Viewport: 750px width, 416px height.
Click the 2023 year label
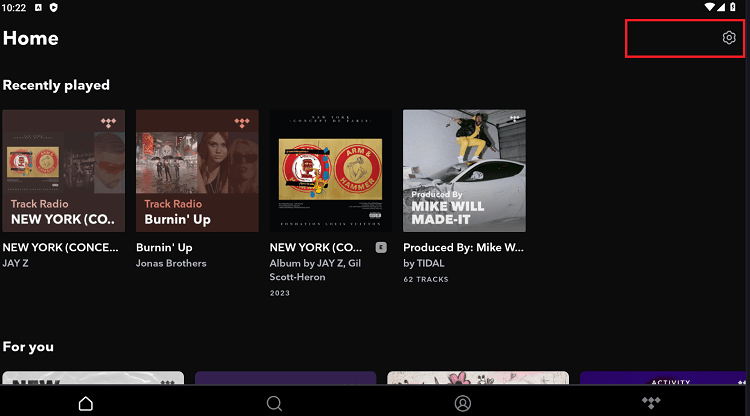point(279,293)
